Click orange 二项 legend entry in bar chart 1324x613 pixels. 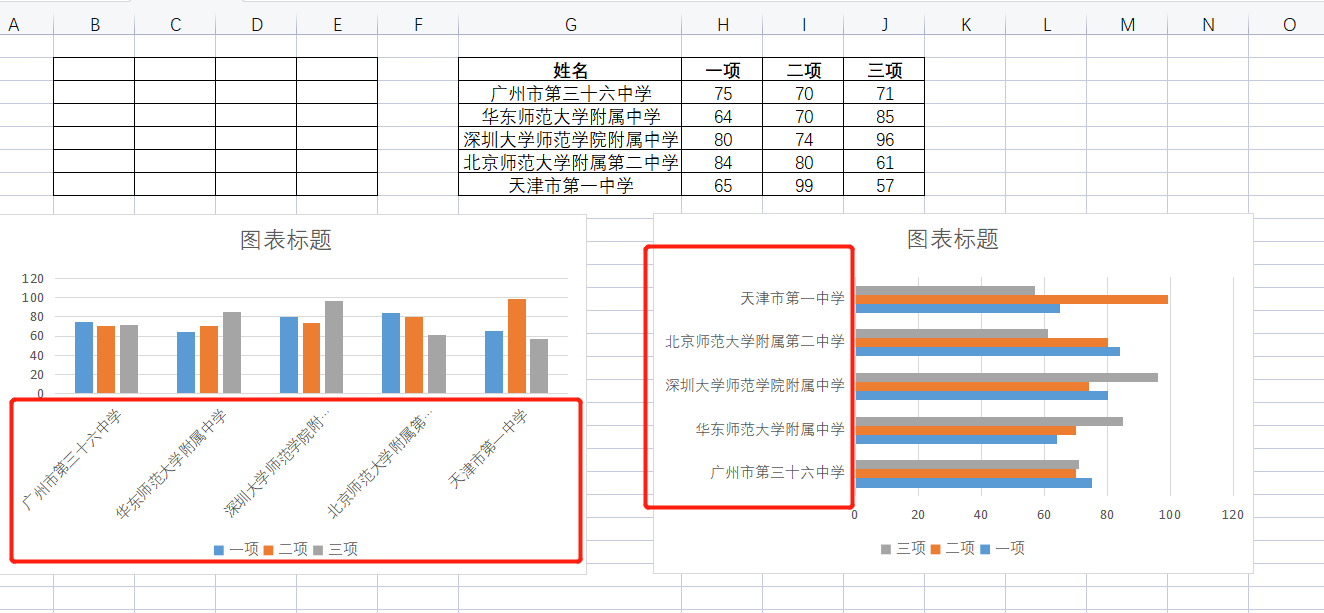(952, 548)
